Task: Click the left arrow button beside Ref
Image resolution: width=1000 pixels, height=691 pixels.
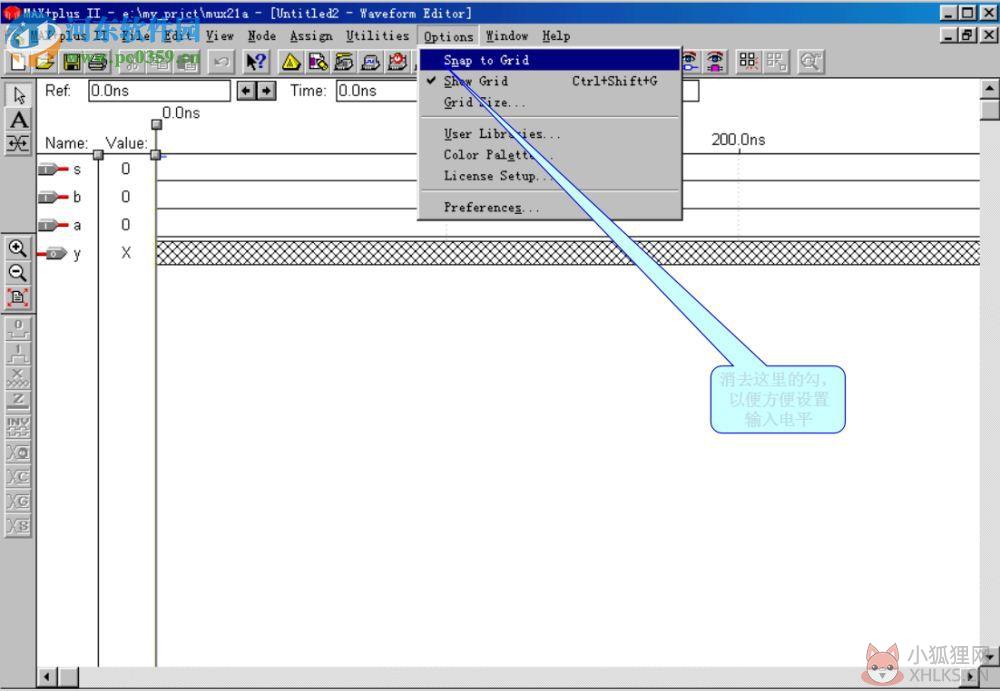Action: coord(246,91)
